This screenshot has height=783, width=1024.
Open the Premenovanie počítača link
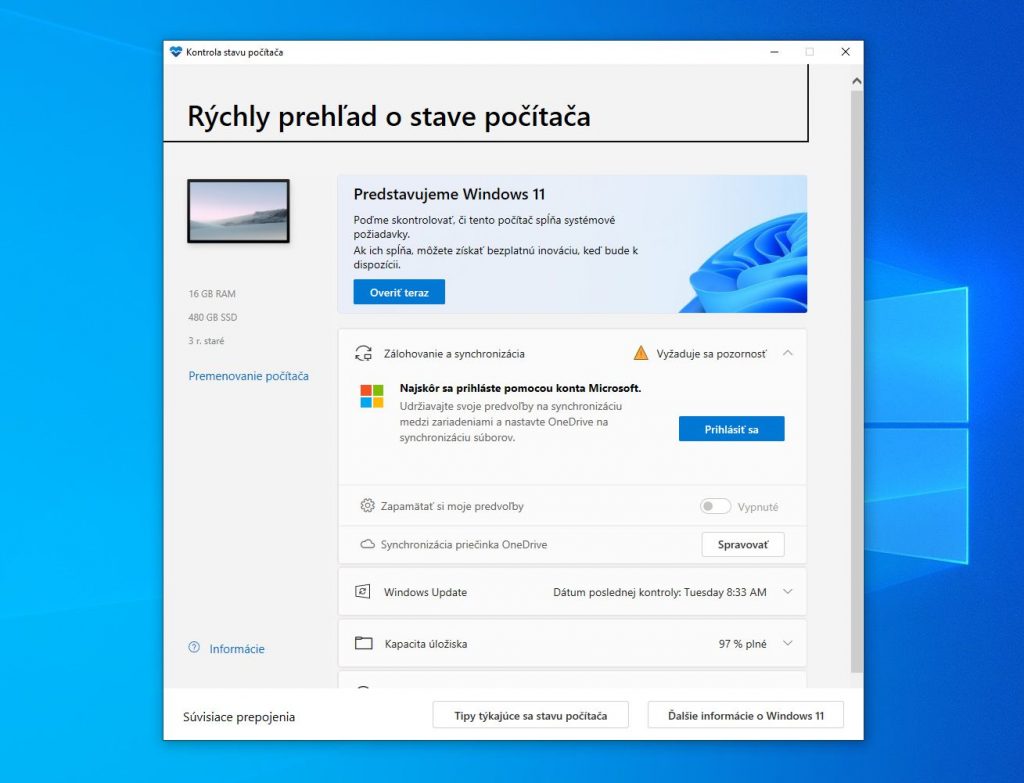click(248, 376)
